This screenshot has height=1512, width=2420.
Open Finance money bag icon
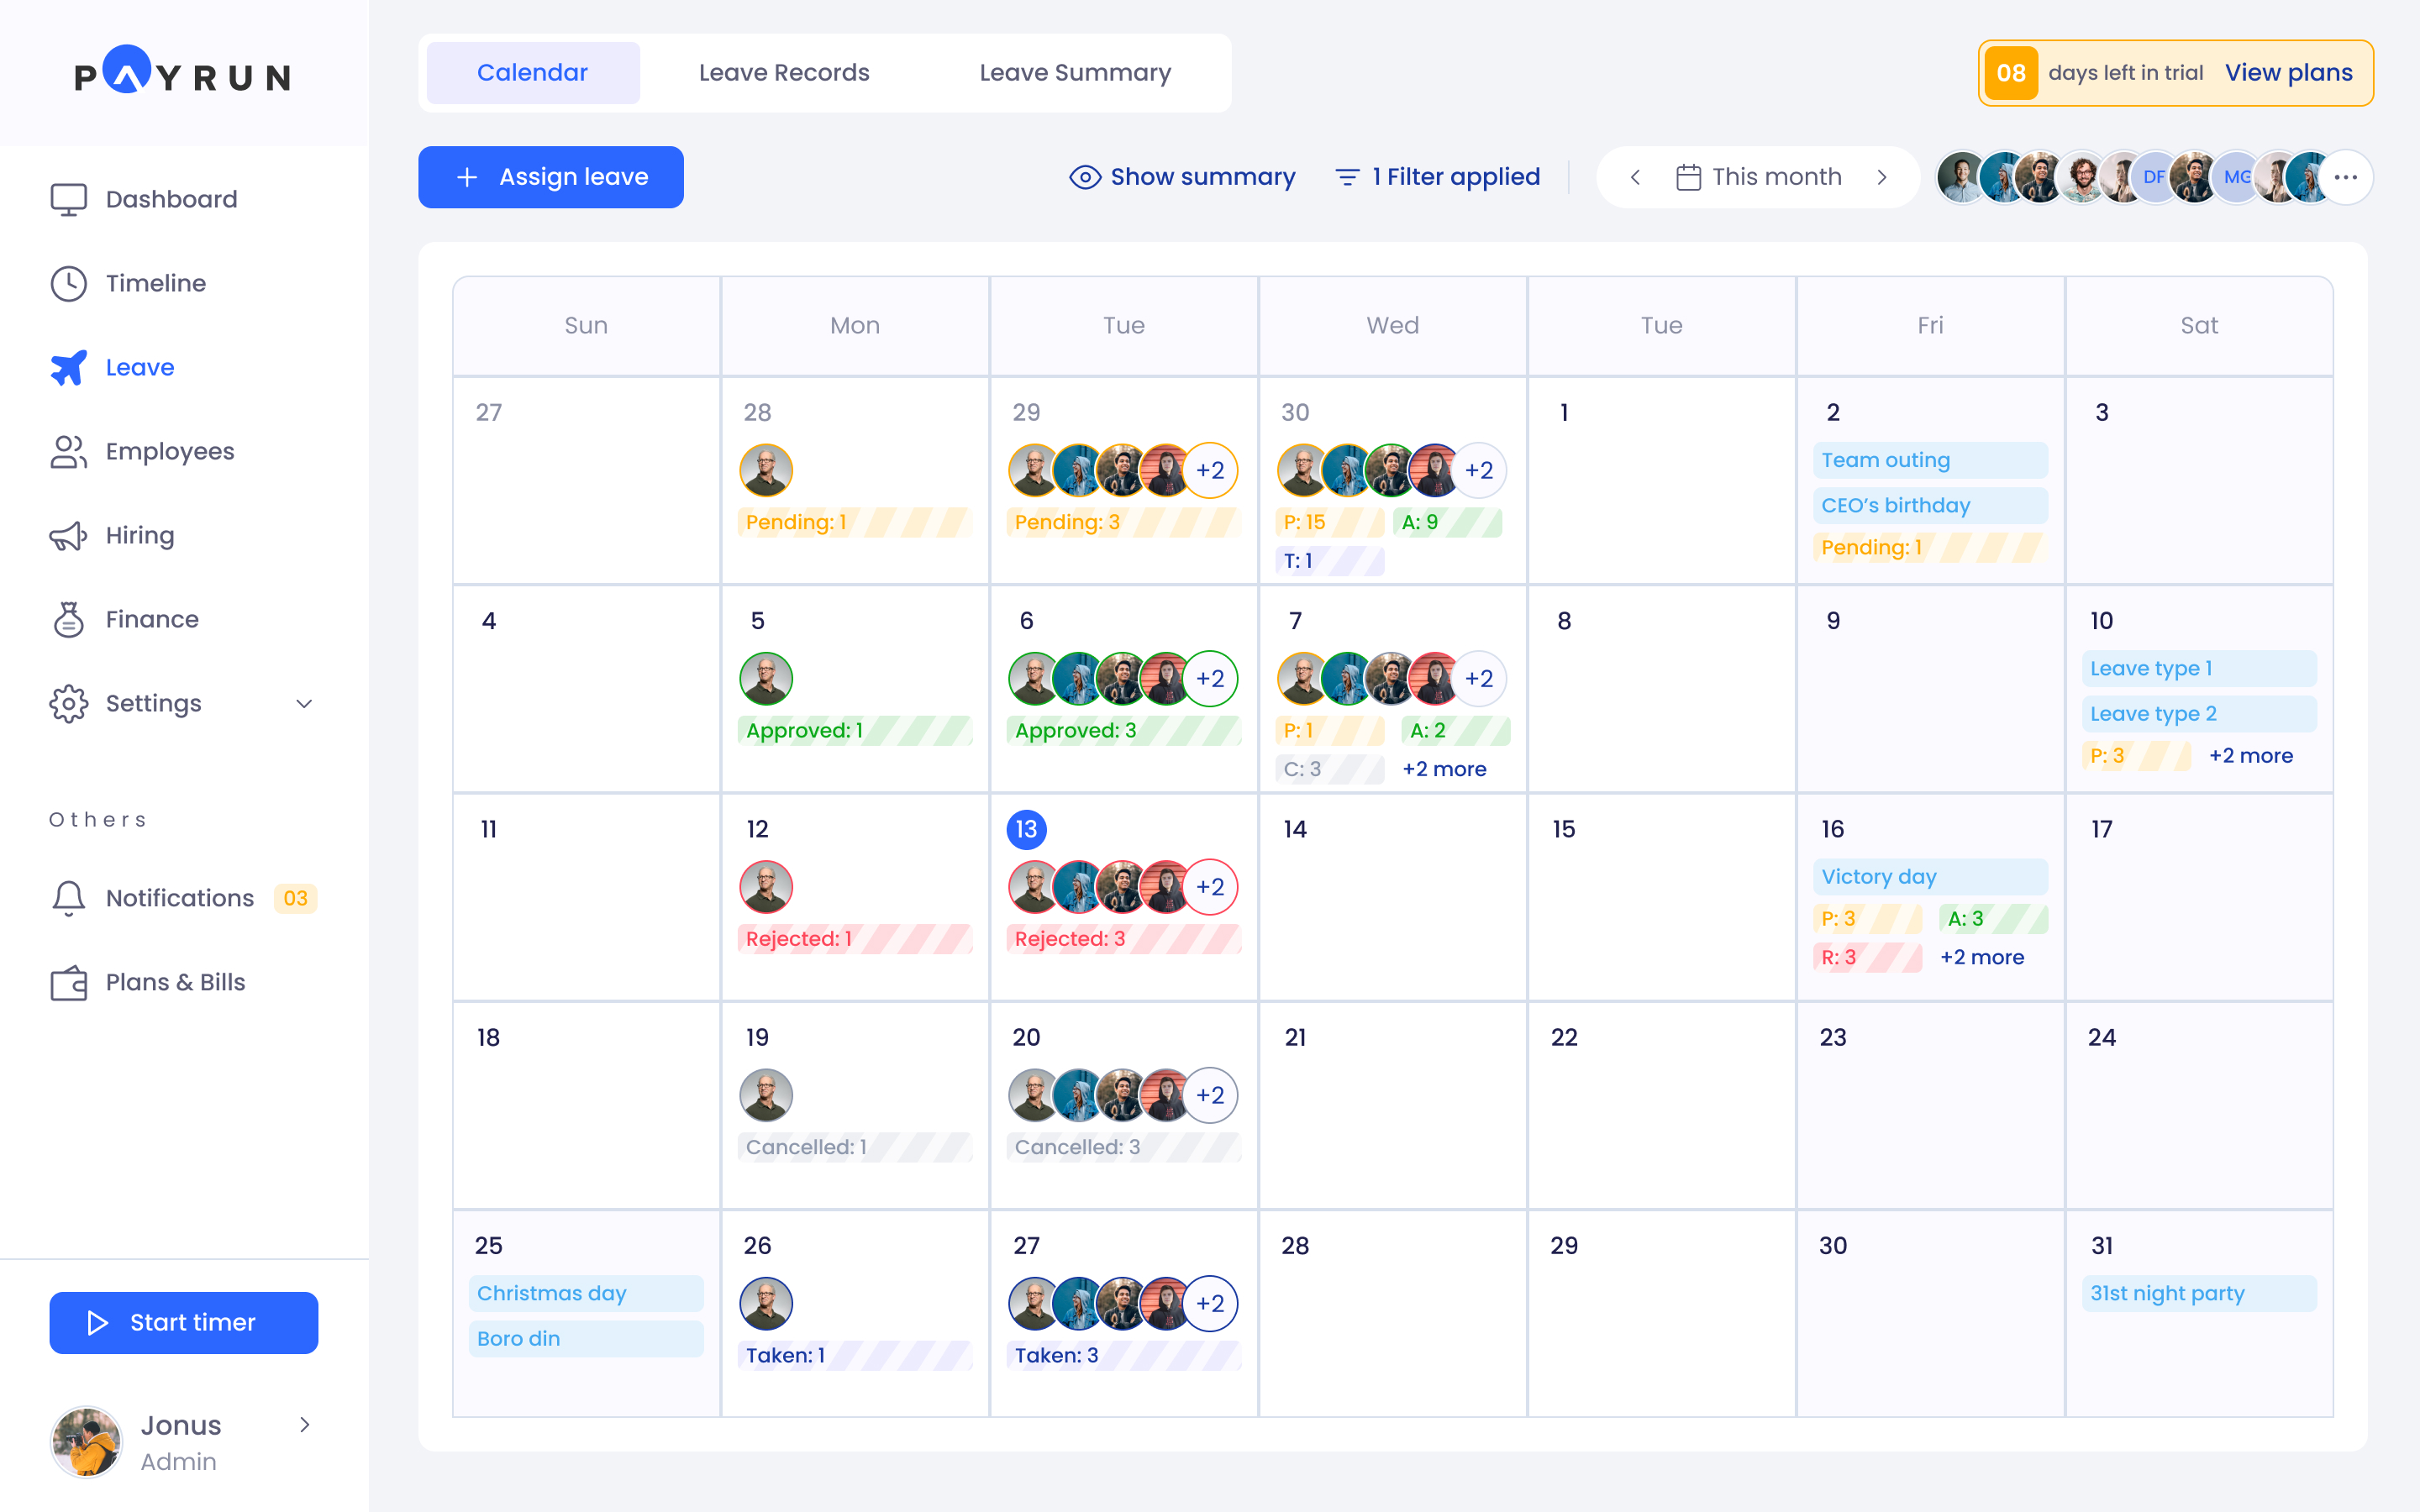[68, 620]
